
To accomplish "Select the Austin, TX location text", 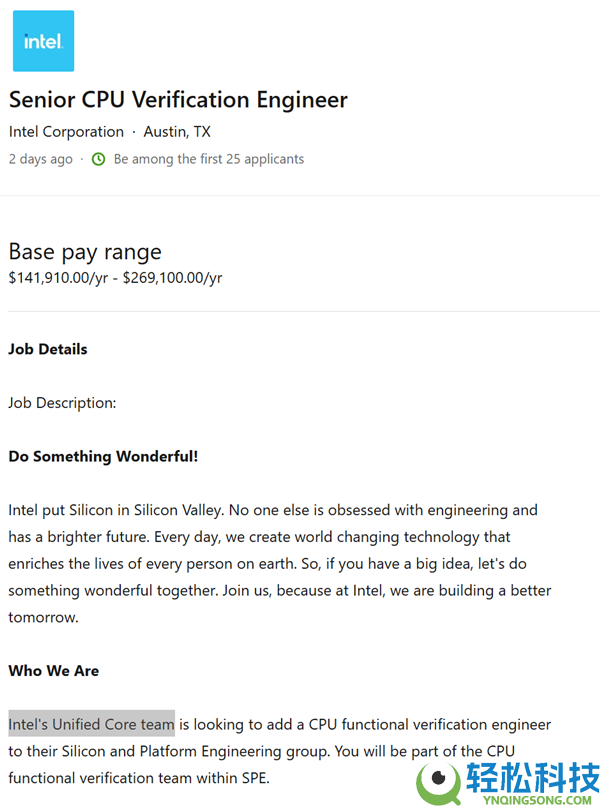I will pos(177,132).
